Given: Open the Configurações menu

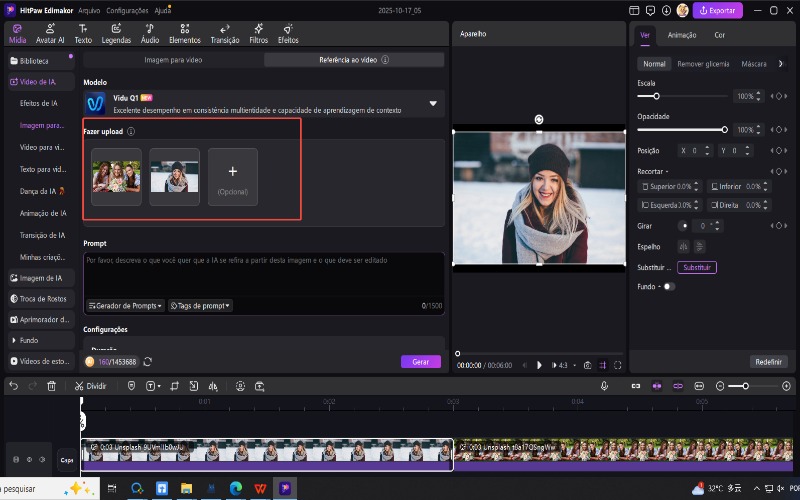Looking at the screenshot, I should [127, 10].
